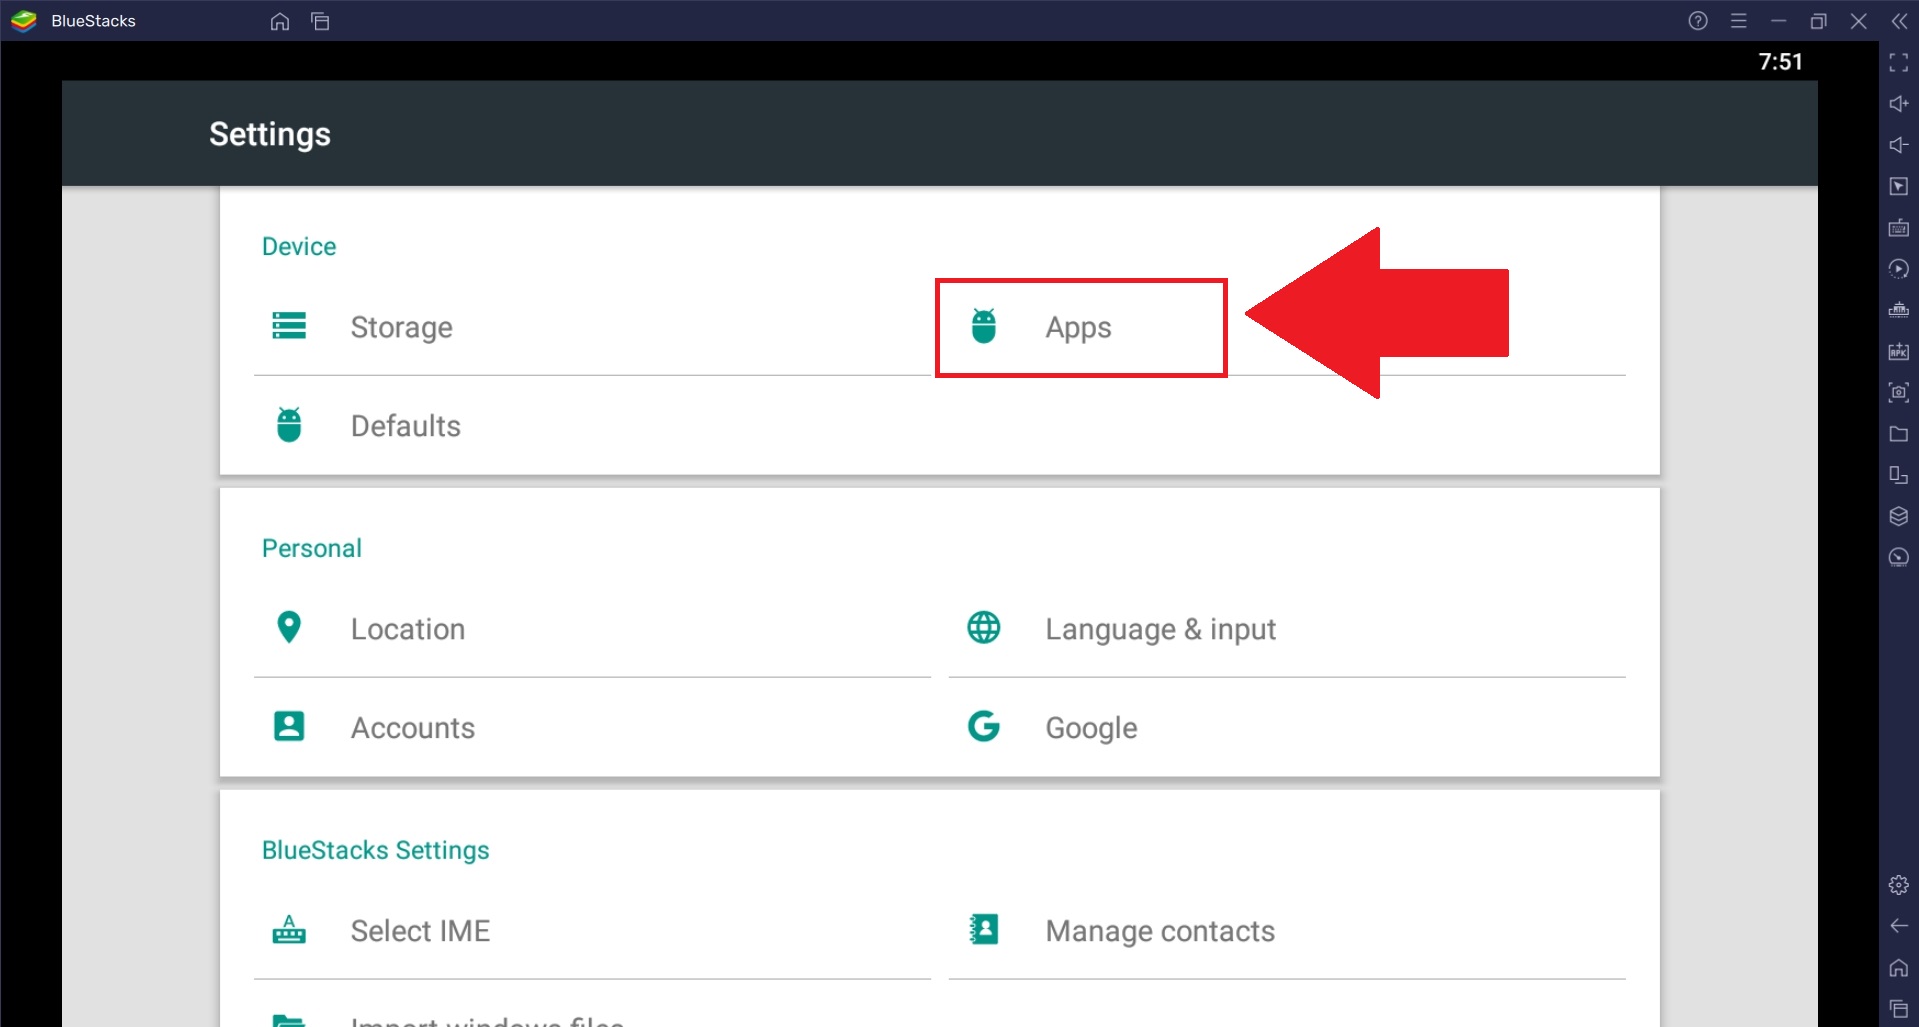Toggle Eco mode gauge icon
Viewport: 1919px width, 1027px height.
click(x=1899, y=558)
